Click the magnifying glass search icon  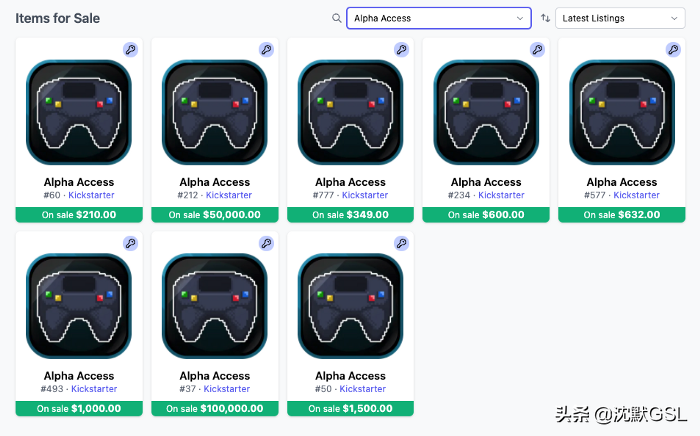[x=337, y=18]
